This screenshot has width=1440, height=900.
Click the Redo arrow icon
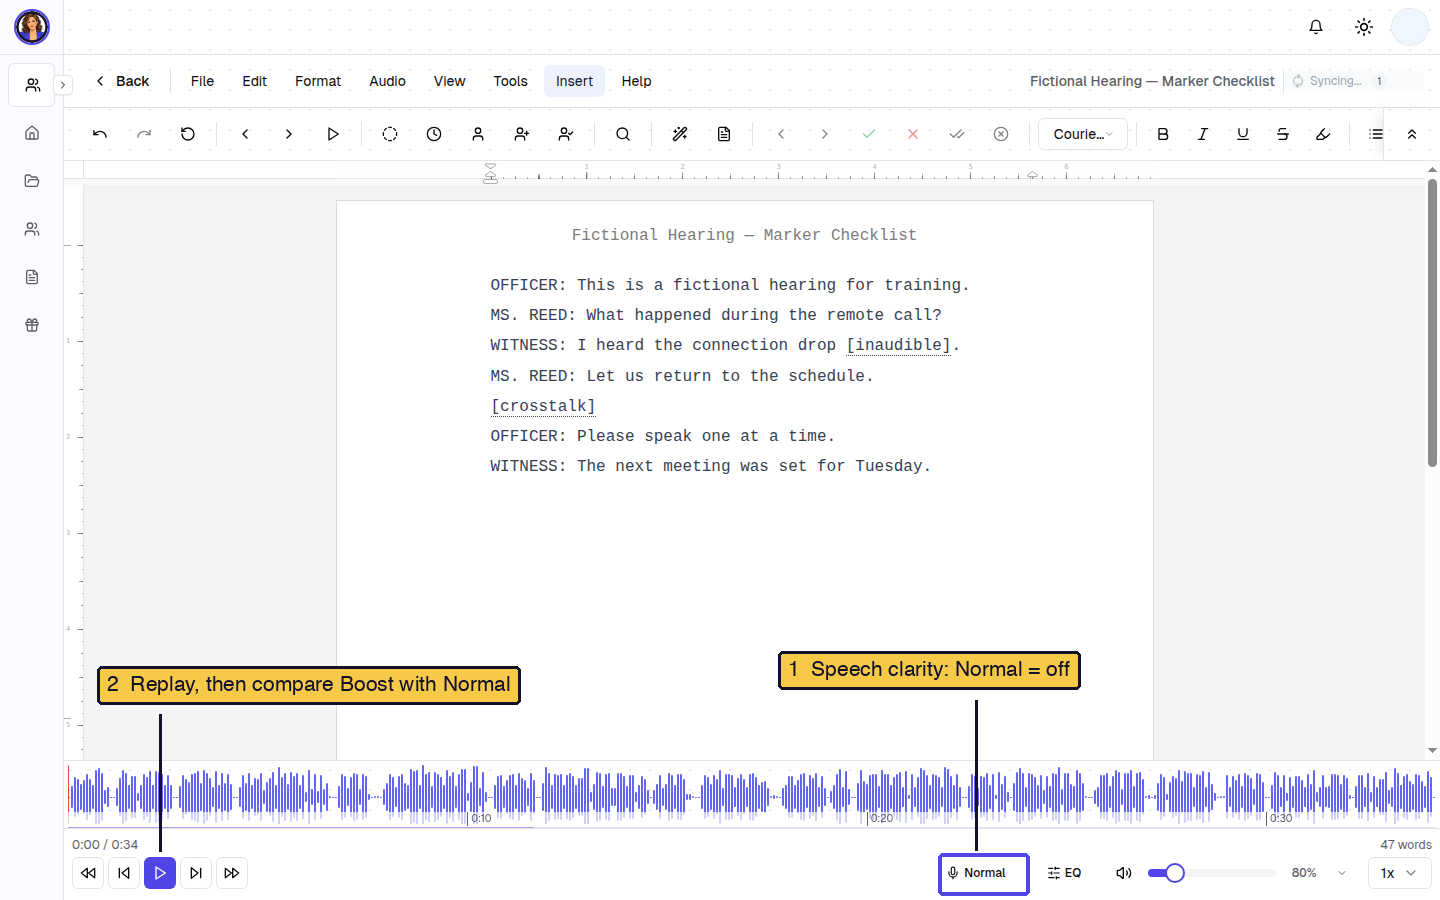coord(144,134)
